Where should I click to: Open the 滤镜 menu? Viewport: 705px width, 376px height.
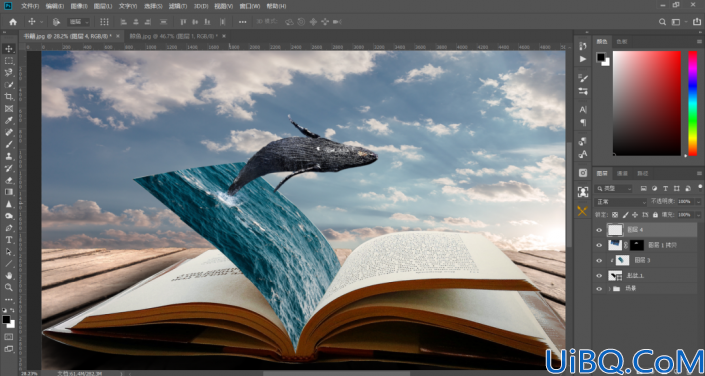pyautogui.click(x=178, y=6)
